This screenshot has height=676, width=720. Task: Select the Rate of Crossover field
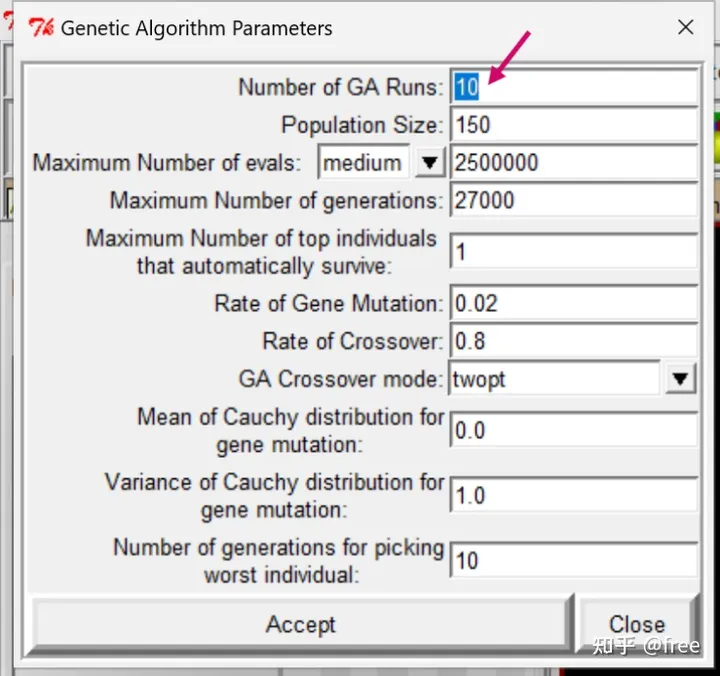(x=573, y=341)
